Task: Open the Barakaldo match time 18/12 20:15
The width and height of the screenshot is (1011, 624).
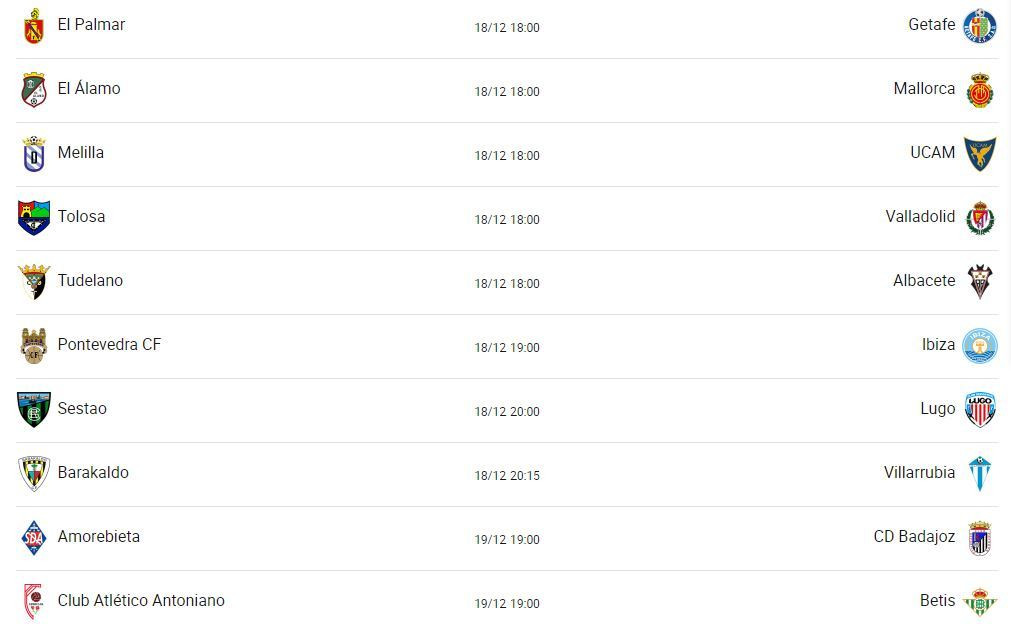Action: pos(507,476)
